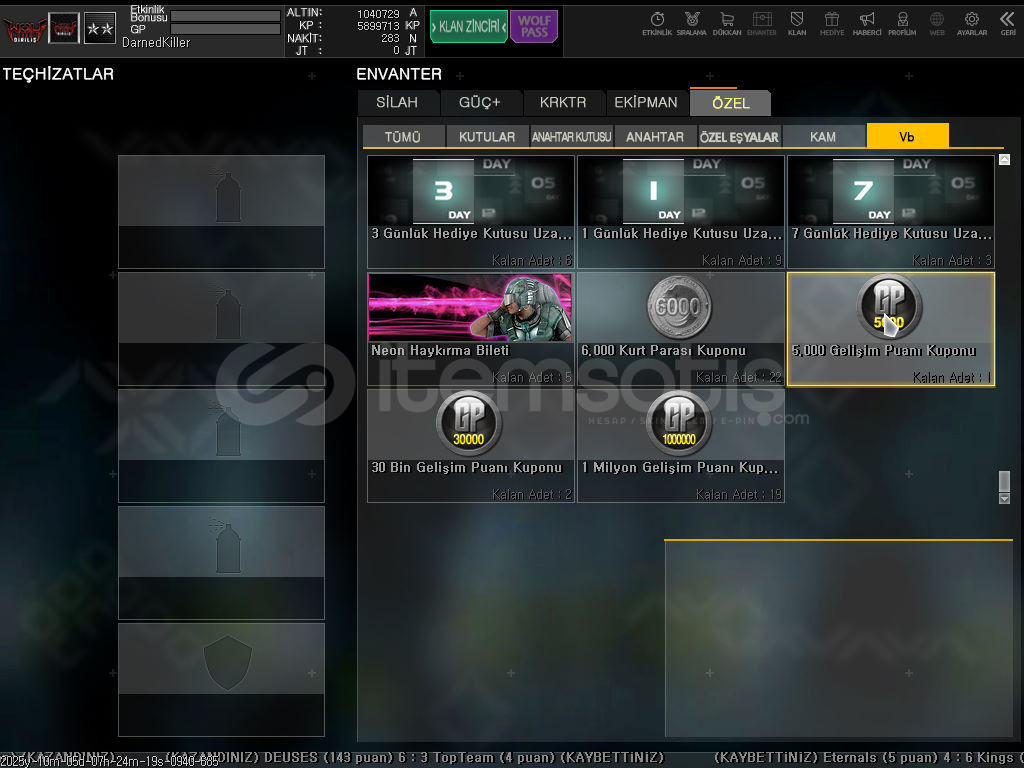Click the empty shield equipment slot
This screenshot has height=768, width=1024.
[x=221, y=679]
